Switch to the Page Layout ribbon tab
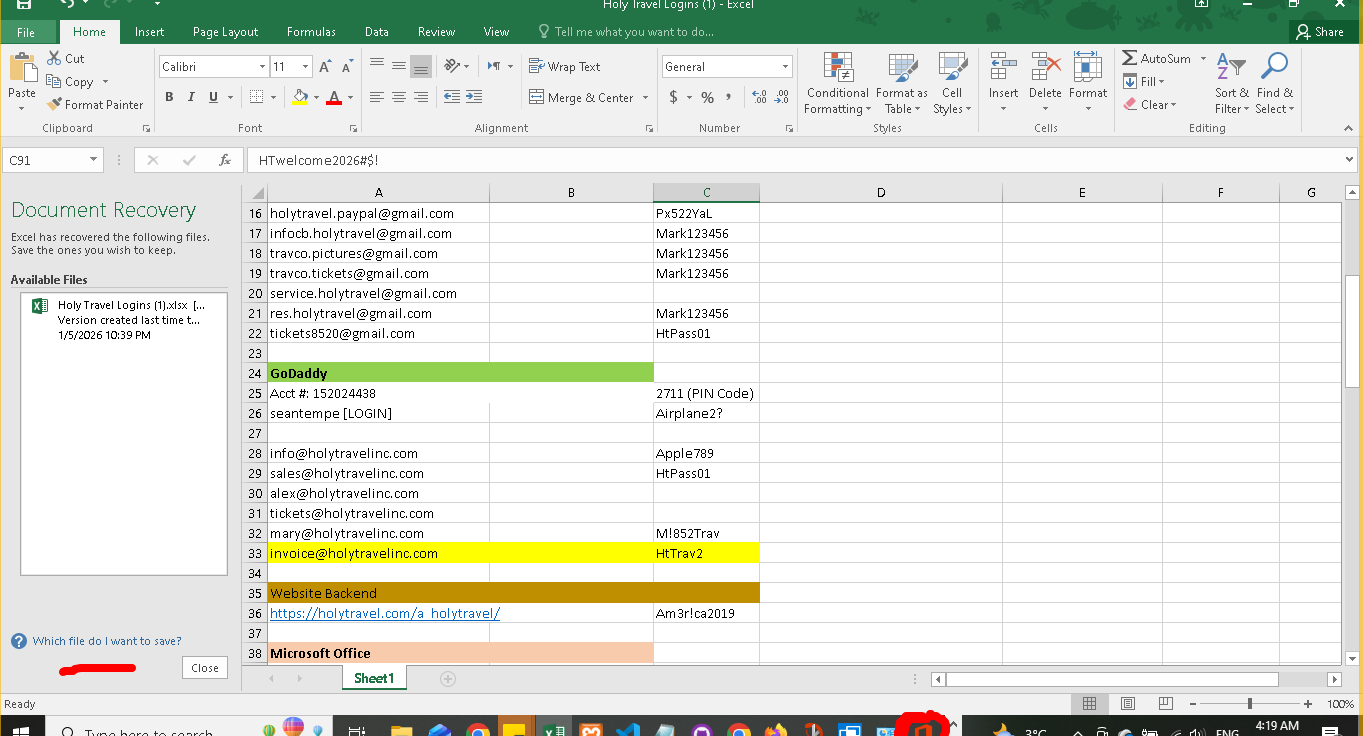 point(225,32)
